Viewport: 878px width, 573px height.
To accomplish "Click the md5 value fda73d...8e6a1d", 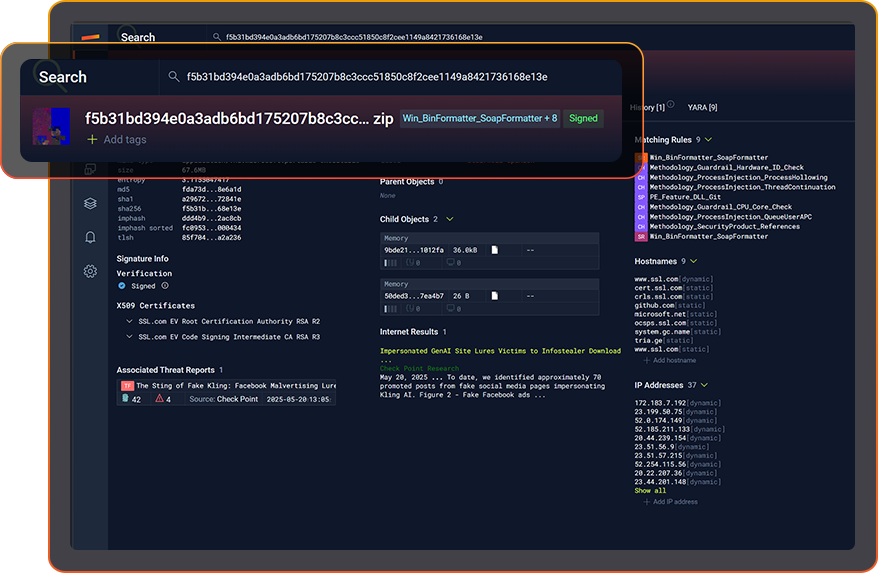I will pyautogui.click(x=211, y=189).
